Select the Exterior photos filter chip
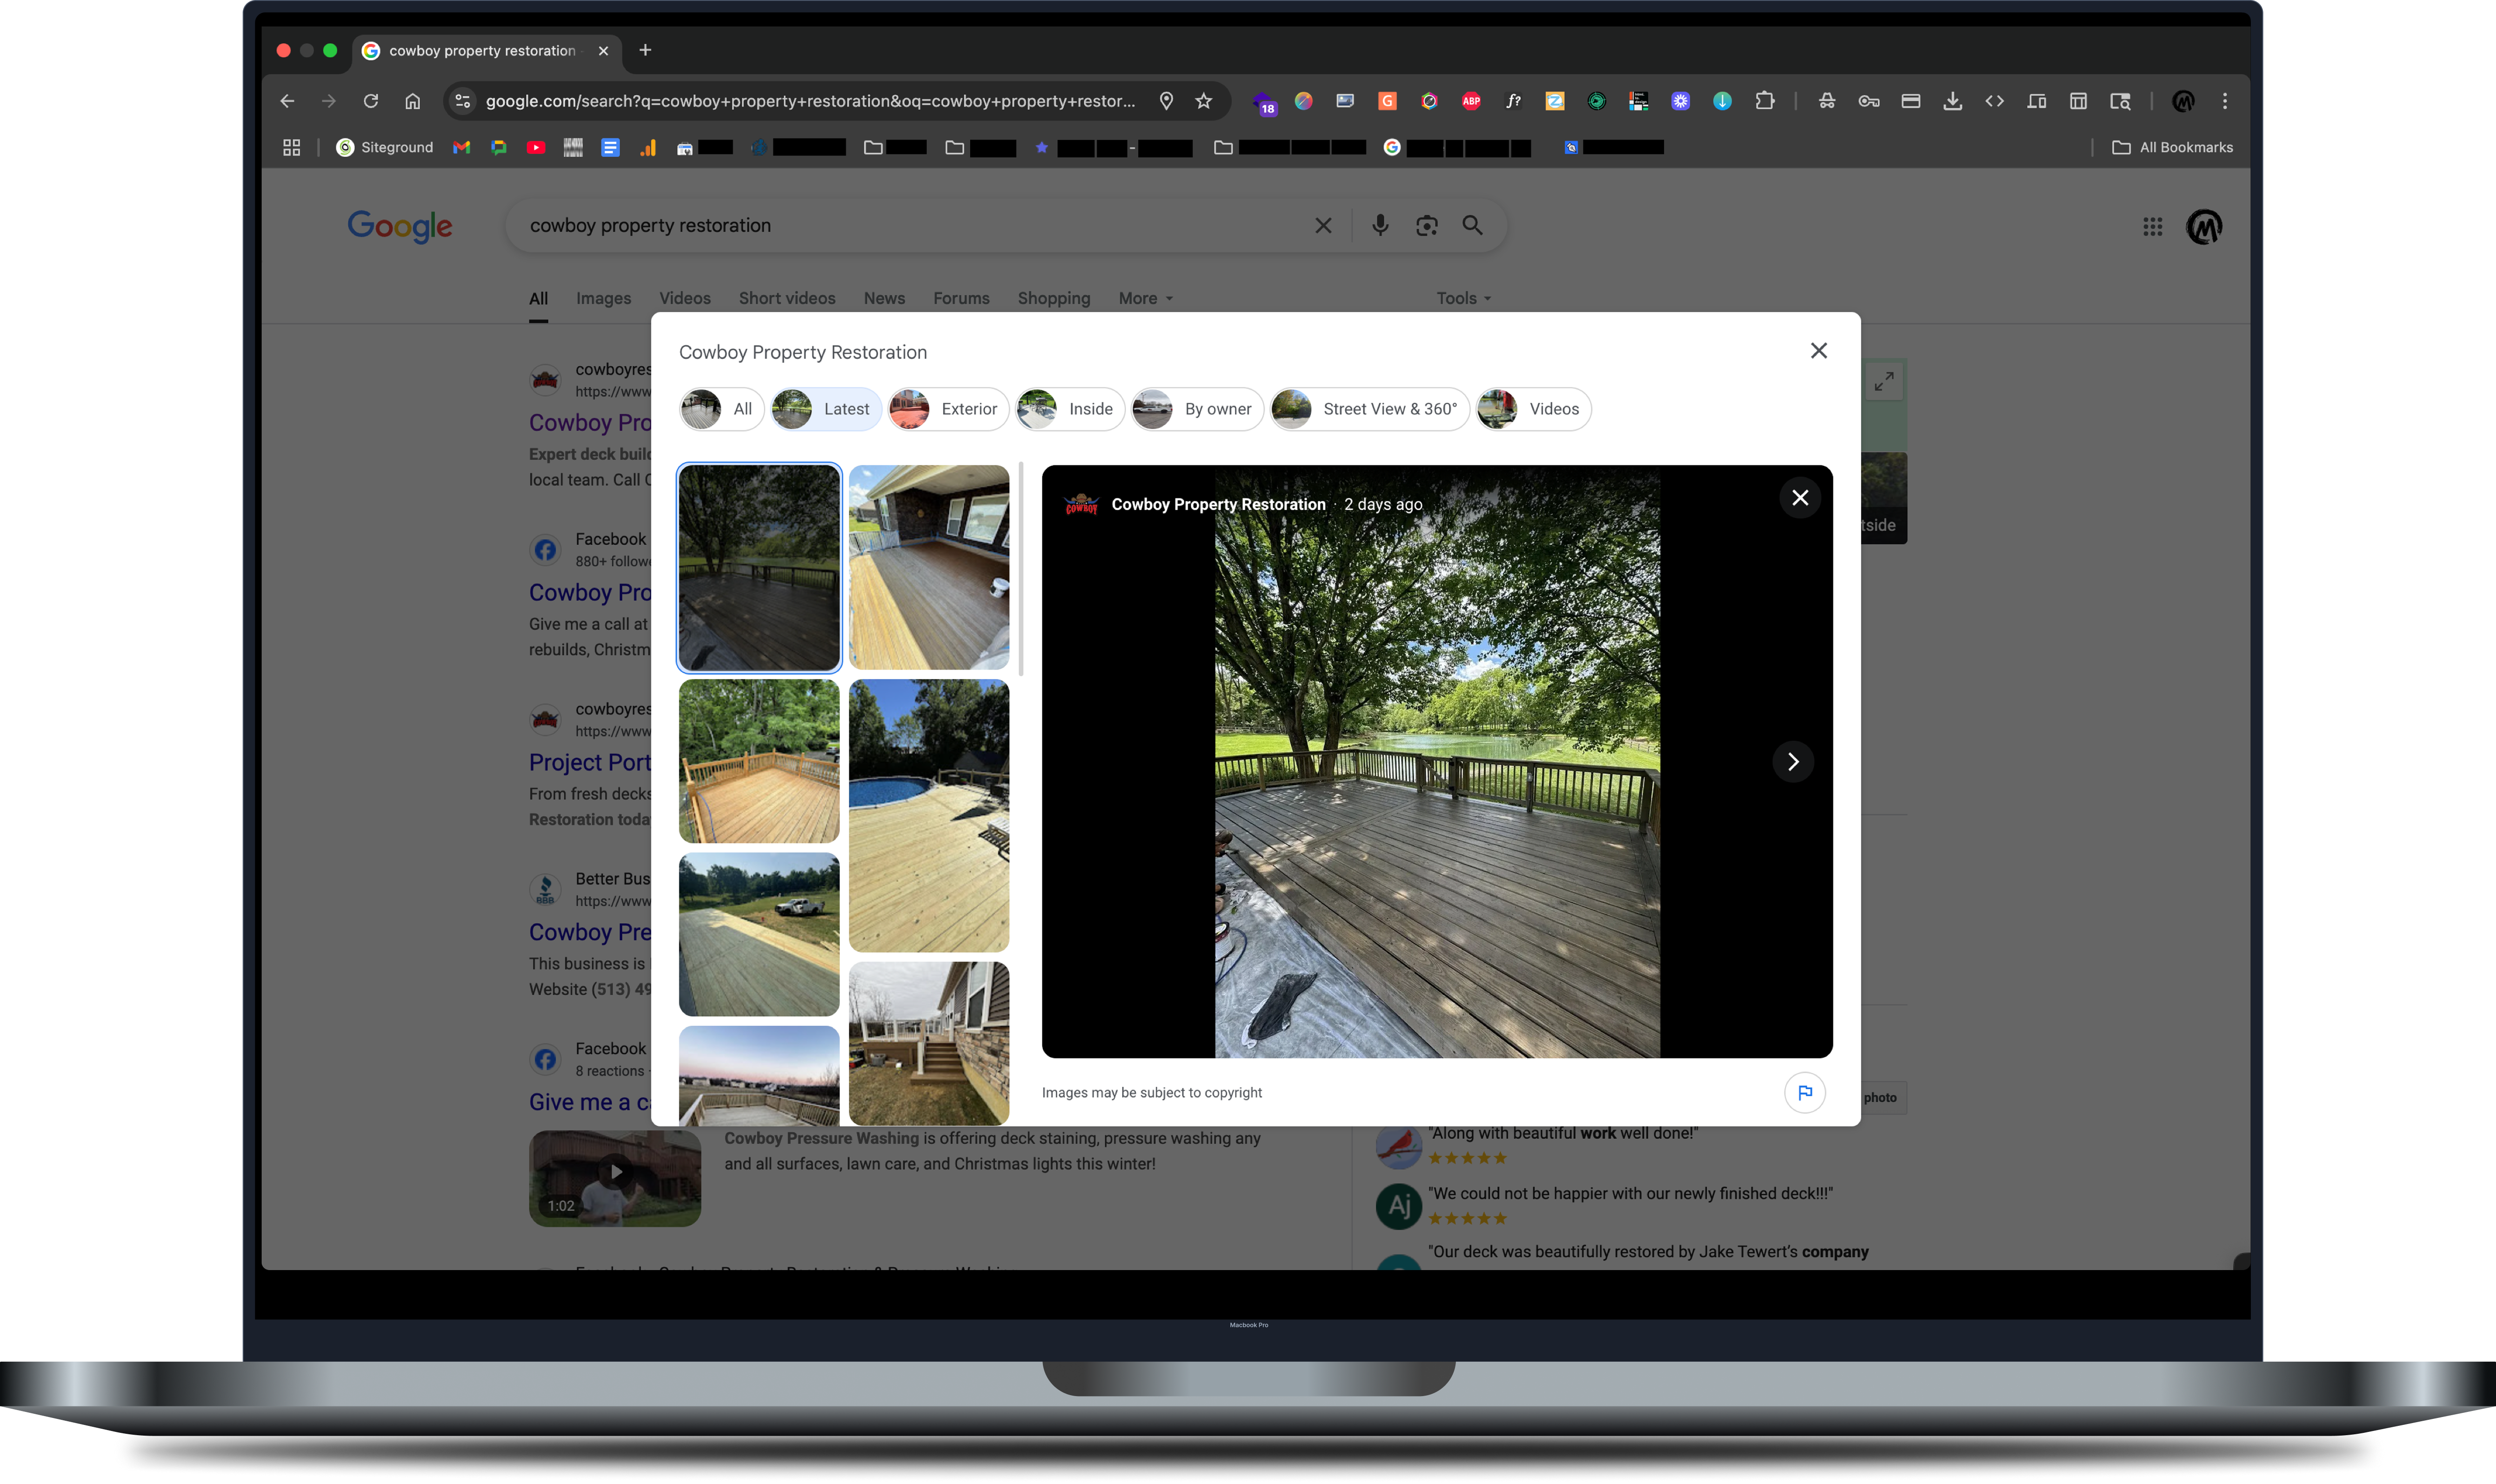Viewport: 2496px width, 1484px height. 948,409
